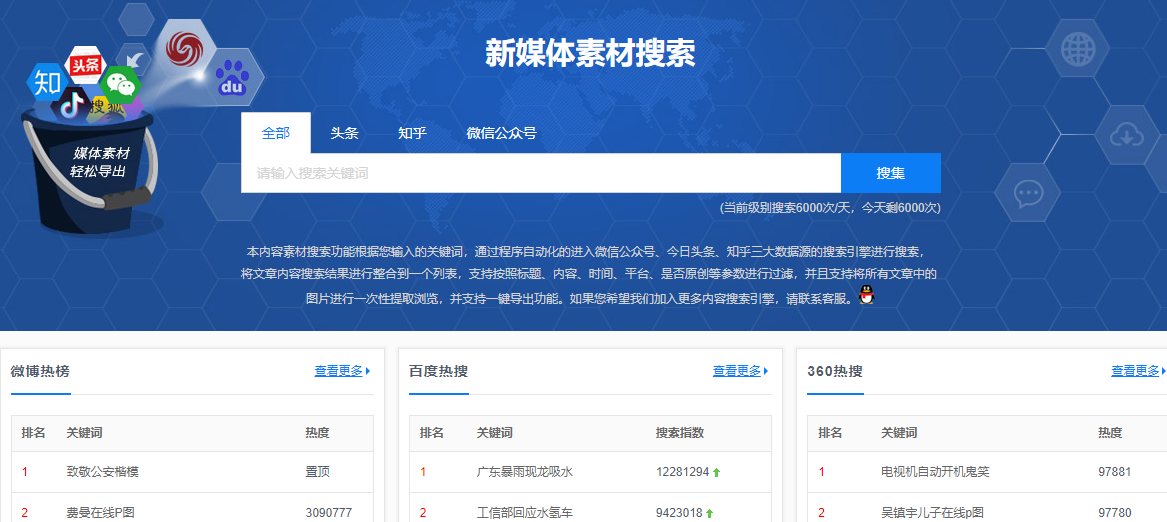Click the 微博热榜 panel heading
The image size is (1167, 522).
click(x=40, y=372)
